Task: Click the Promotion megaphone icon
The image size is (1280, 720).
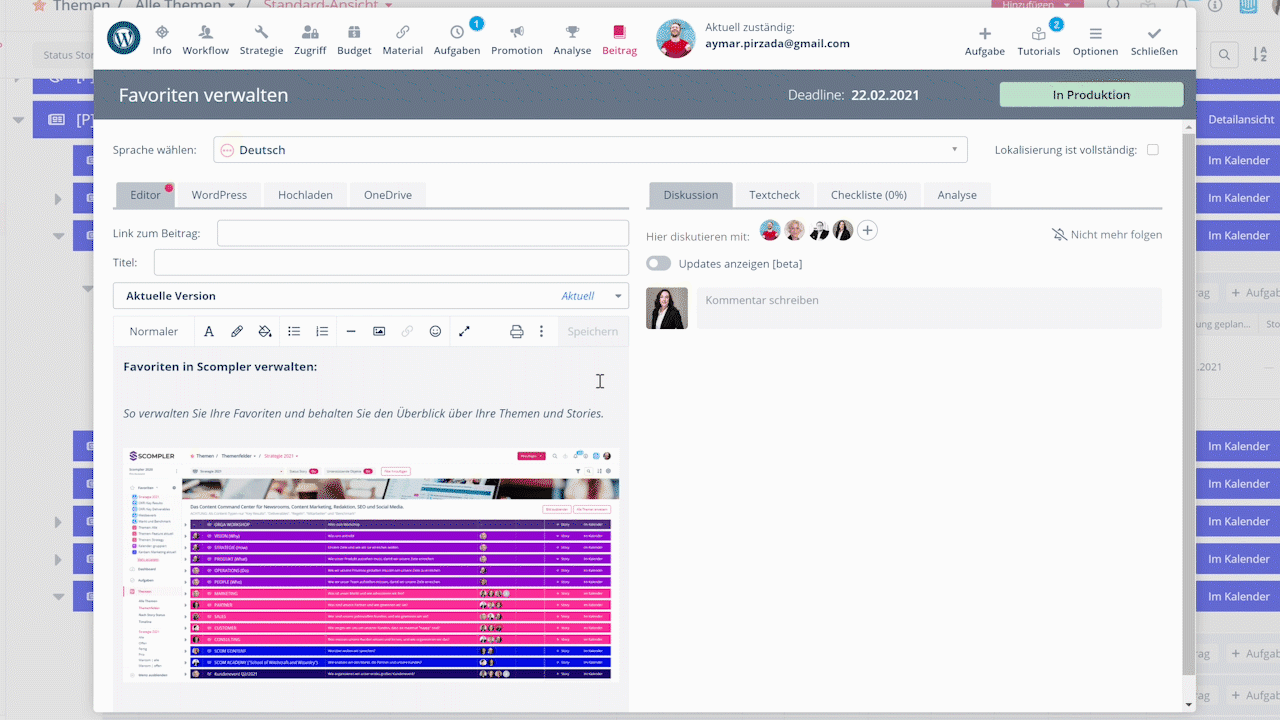Action: [x=516, y=40]
